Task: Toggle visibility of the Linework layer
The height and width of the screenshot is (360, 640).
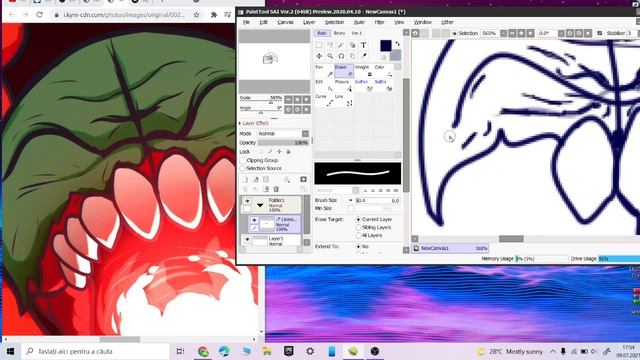Action: pos(254,220)
